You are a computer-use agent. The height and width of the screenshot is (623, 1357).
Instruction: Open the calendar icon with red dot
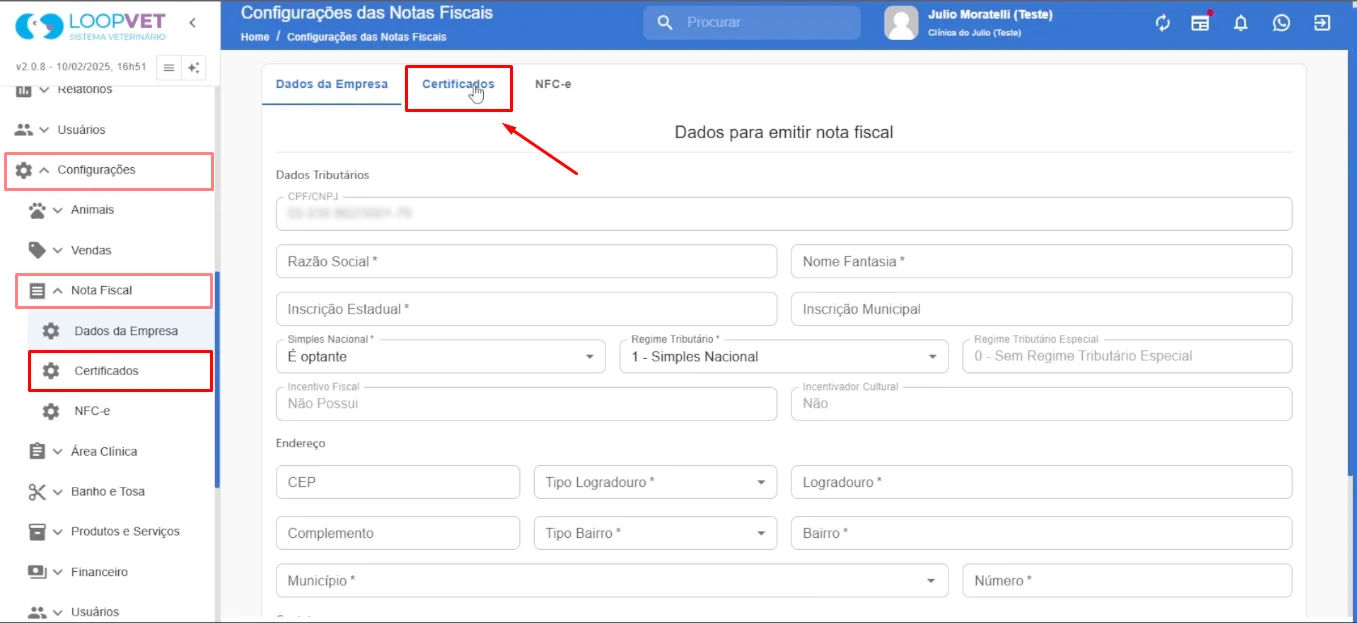click(1200, 23)
